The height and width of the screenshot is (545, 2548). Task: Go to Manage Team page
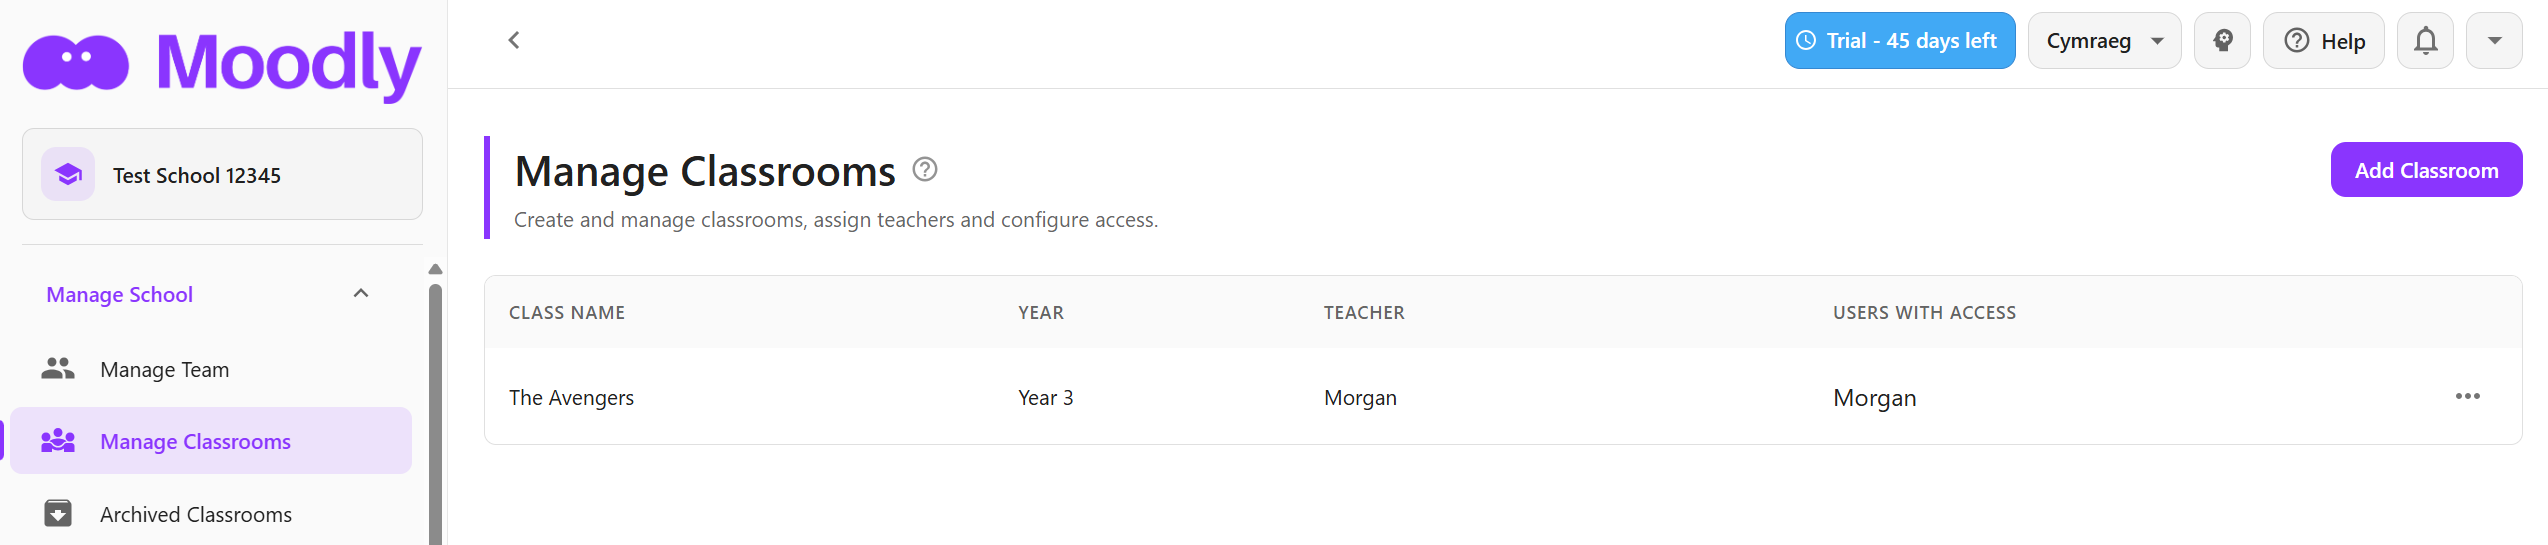pos(165,370)
